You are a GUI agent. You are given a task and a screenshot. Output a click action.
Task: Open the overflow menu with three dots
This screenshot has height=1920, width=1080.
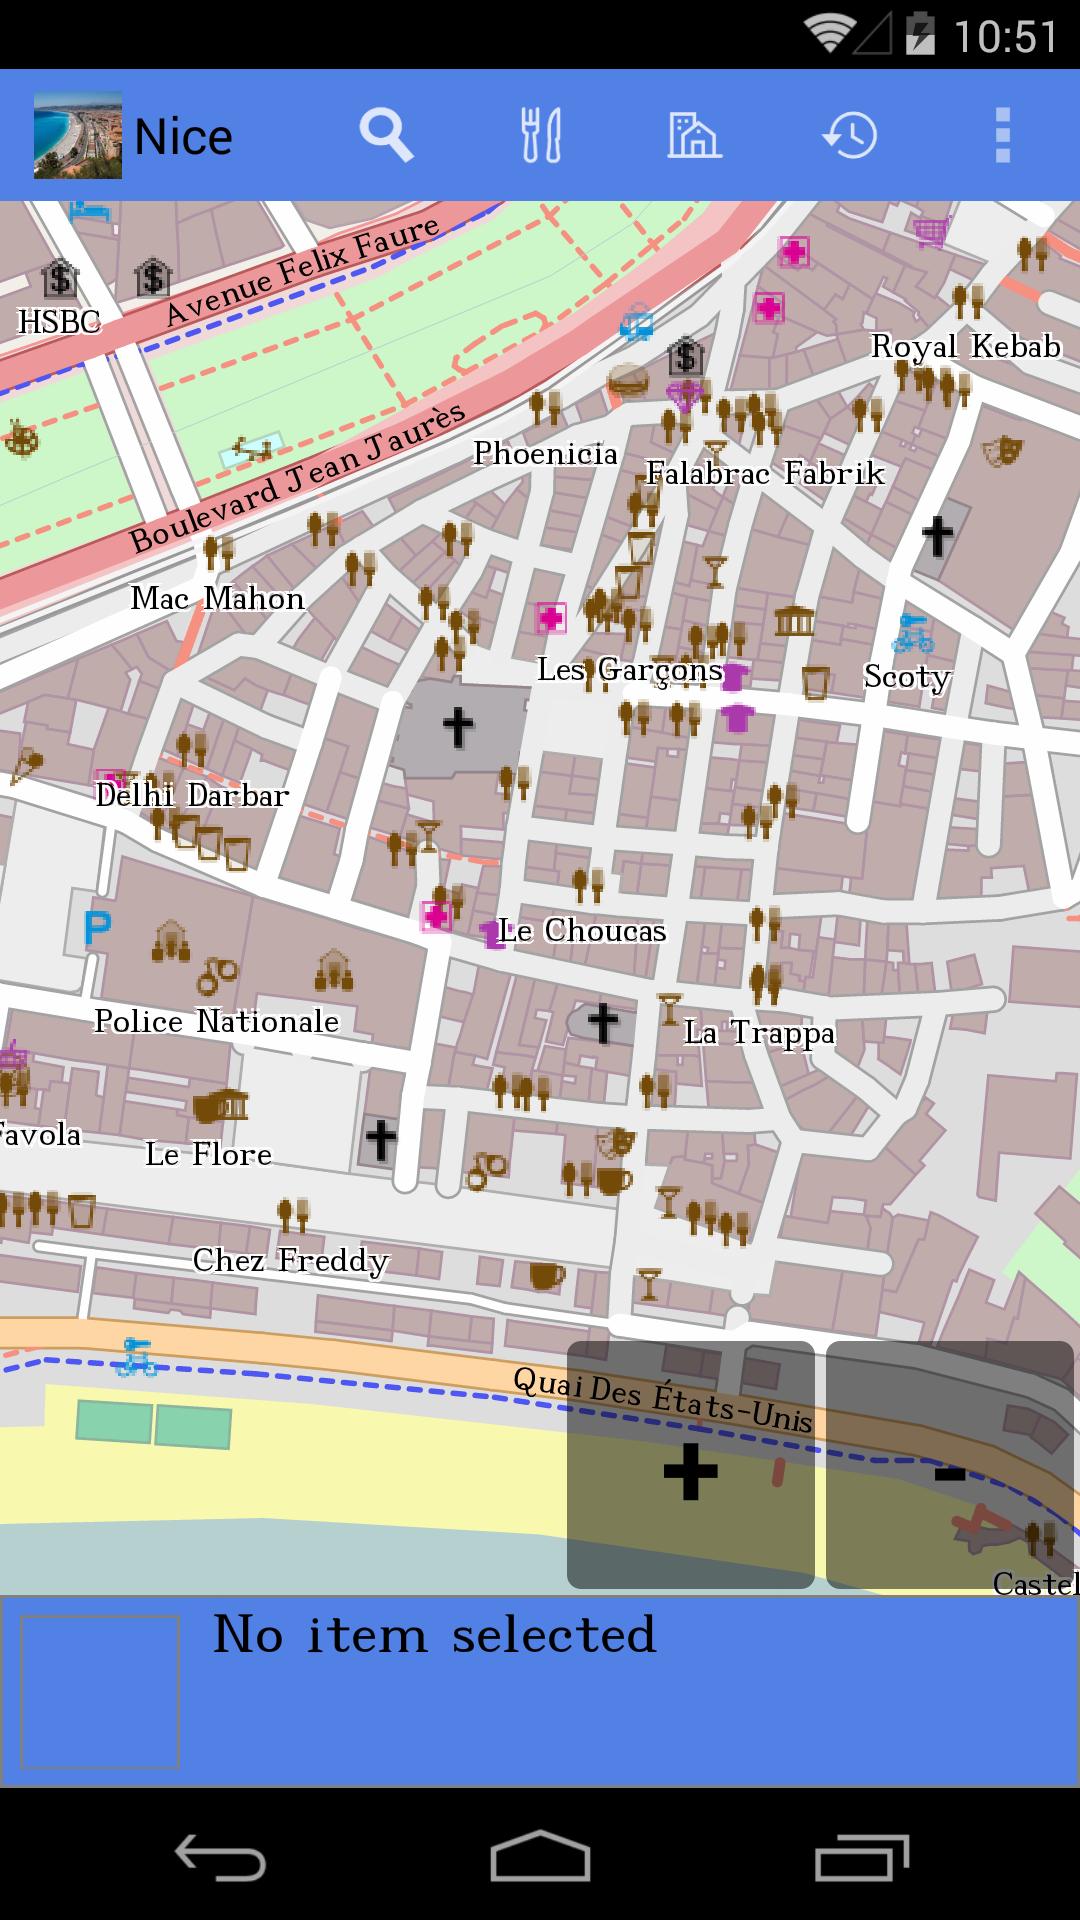[1003, 136]
